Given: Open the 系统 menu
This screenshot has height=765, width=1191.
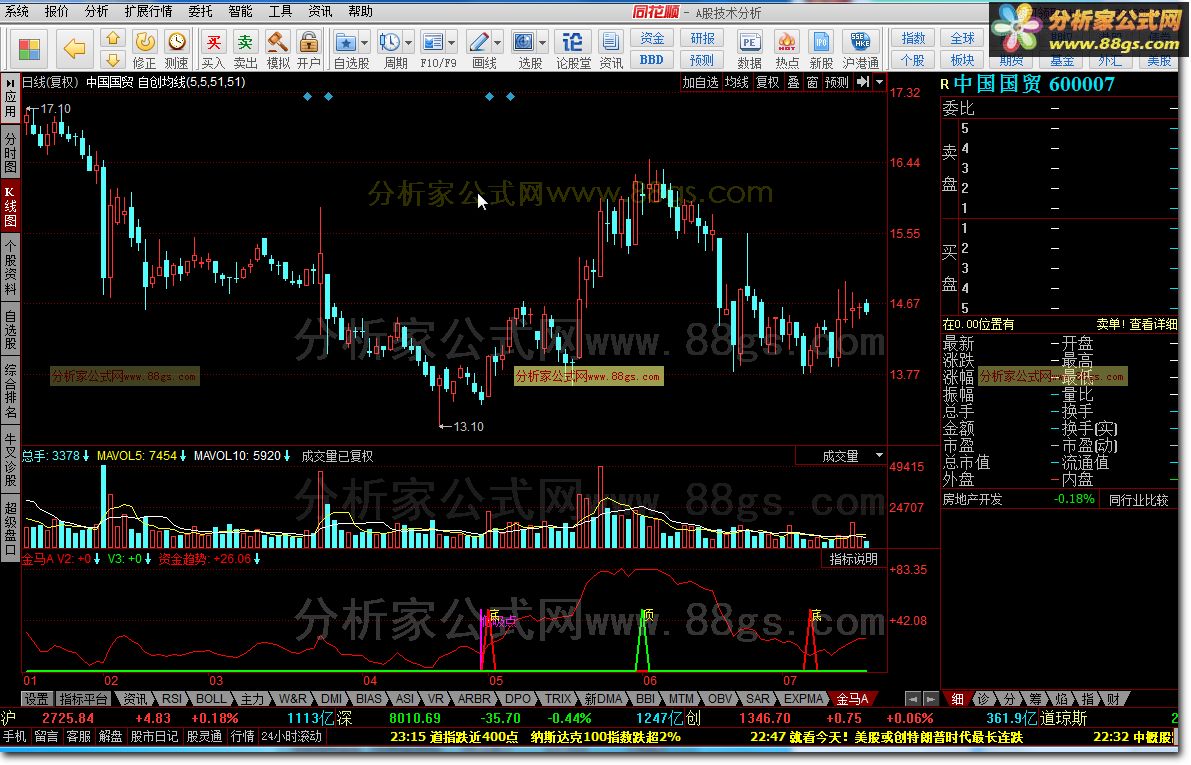Looking at the screenshot, I should coord(17,11).
